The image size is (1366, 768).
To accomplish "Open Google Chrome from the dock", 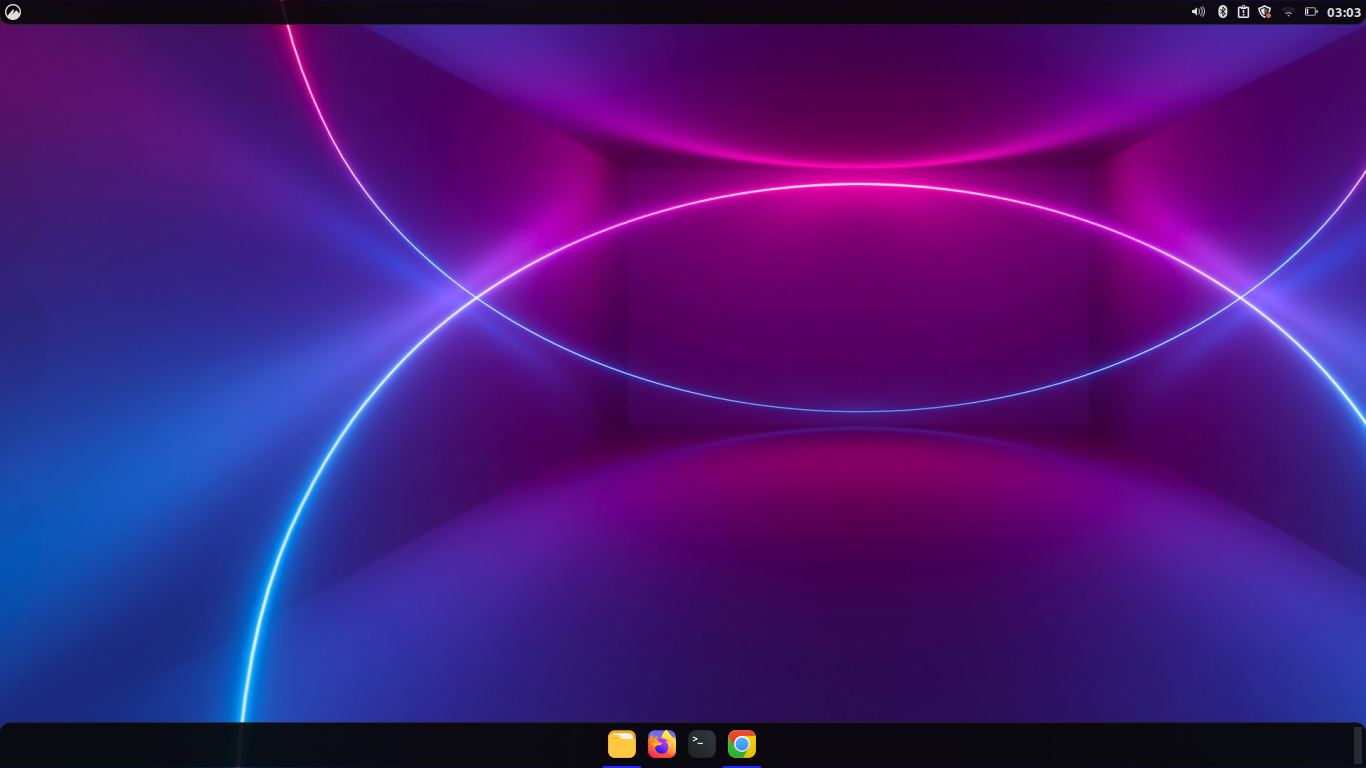I will 742,744.
